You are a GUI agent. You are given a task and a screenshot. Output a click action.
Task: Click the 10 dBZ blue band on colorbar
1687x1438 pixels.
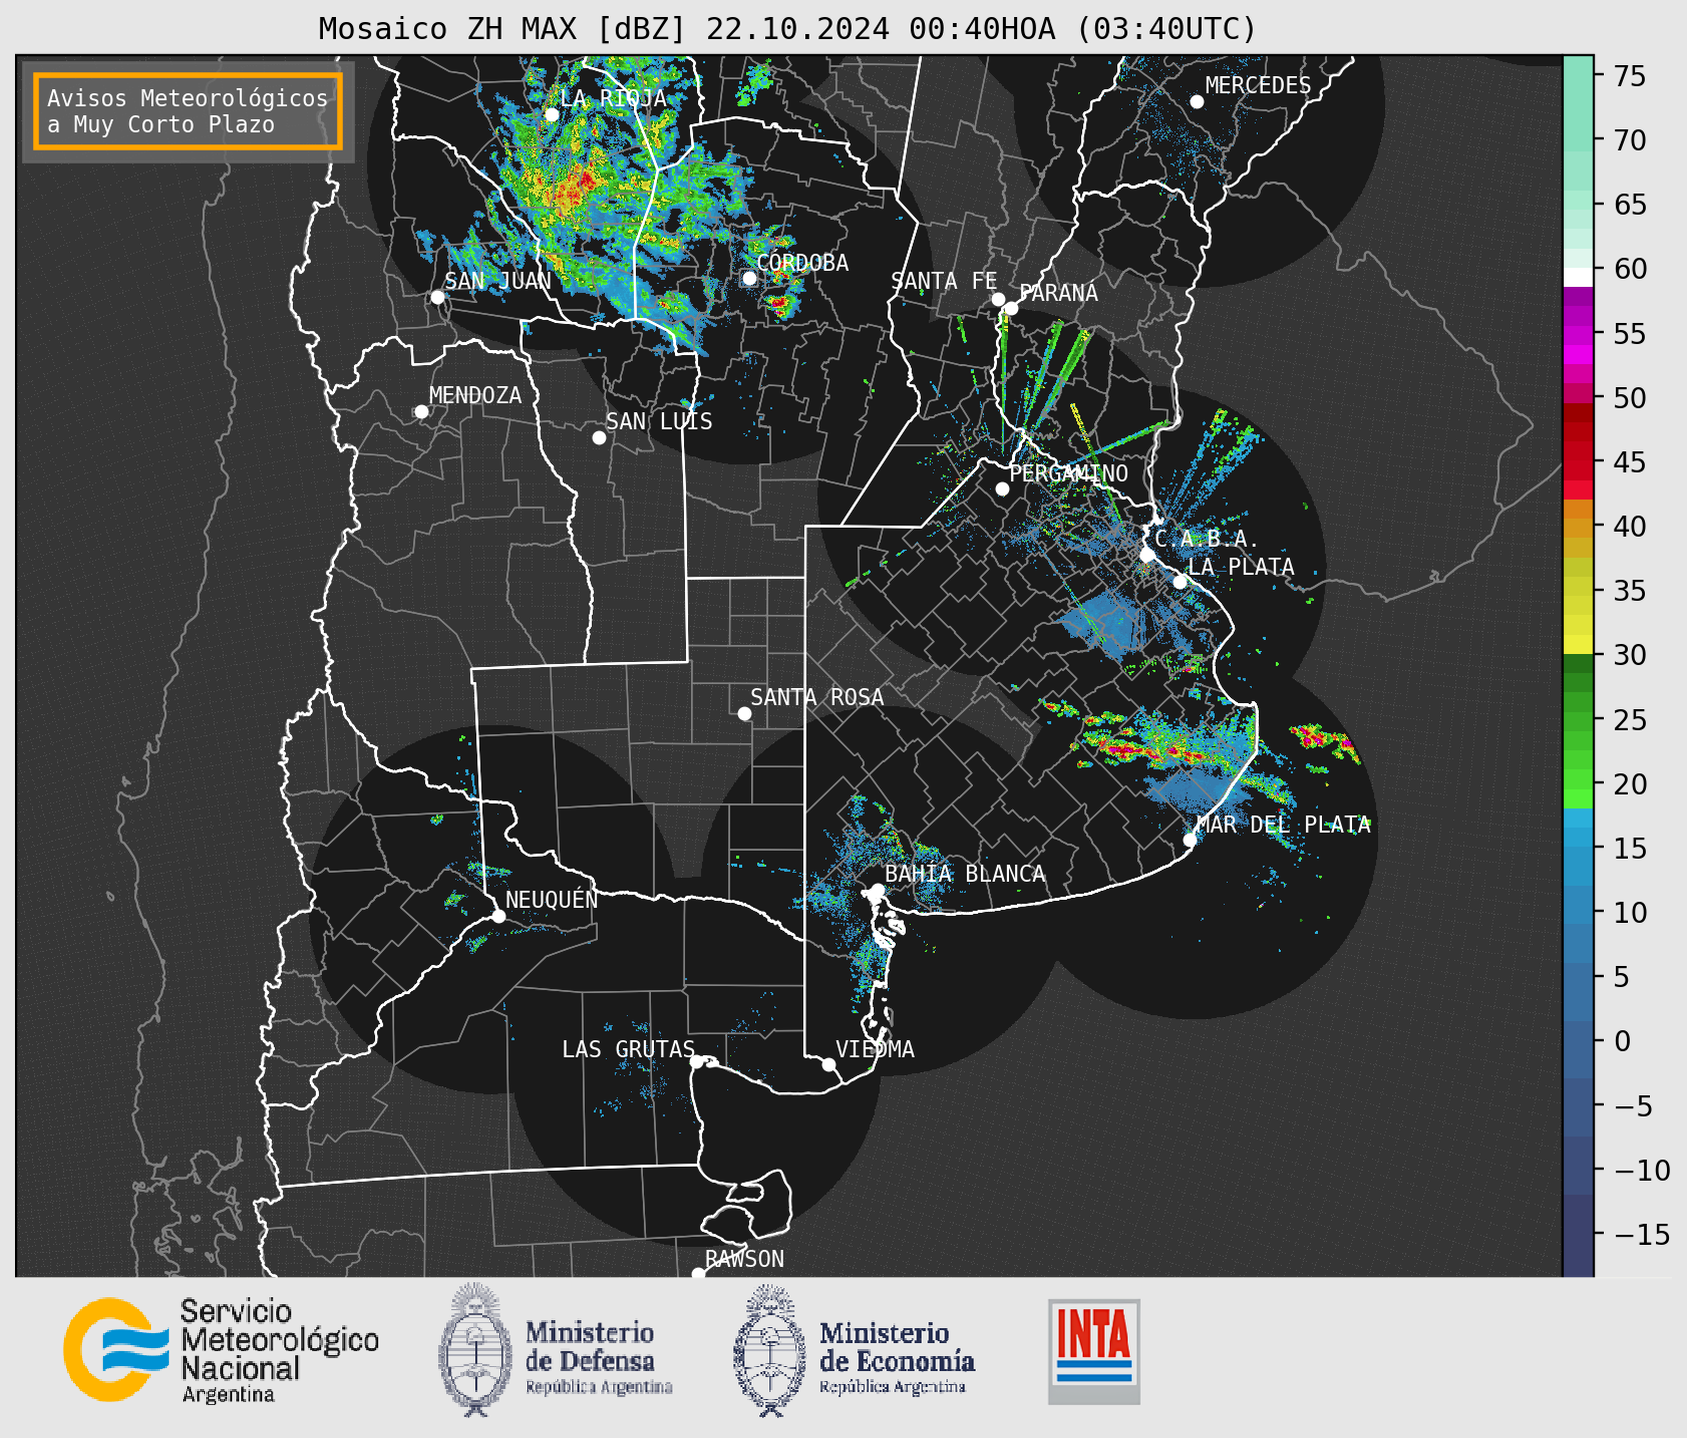click(x=1578, y=913)
